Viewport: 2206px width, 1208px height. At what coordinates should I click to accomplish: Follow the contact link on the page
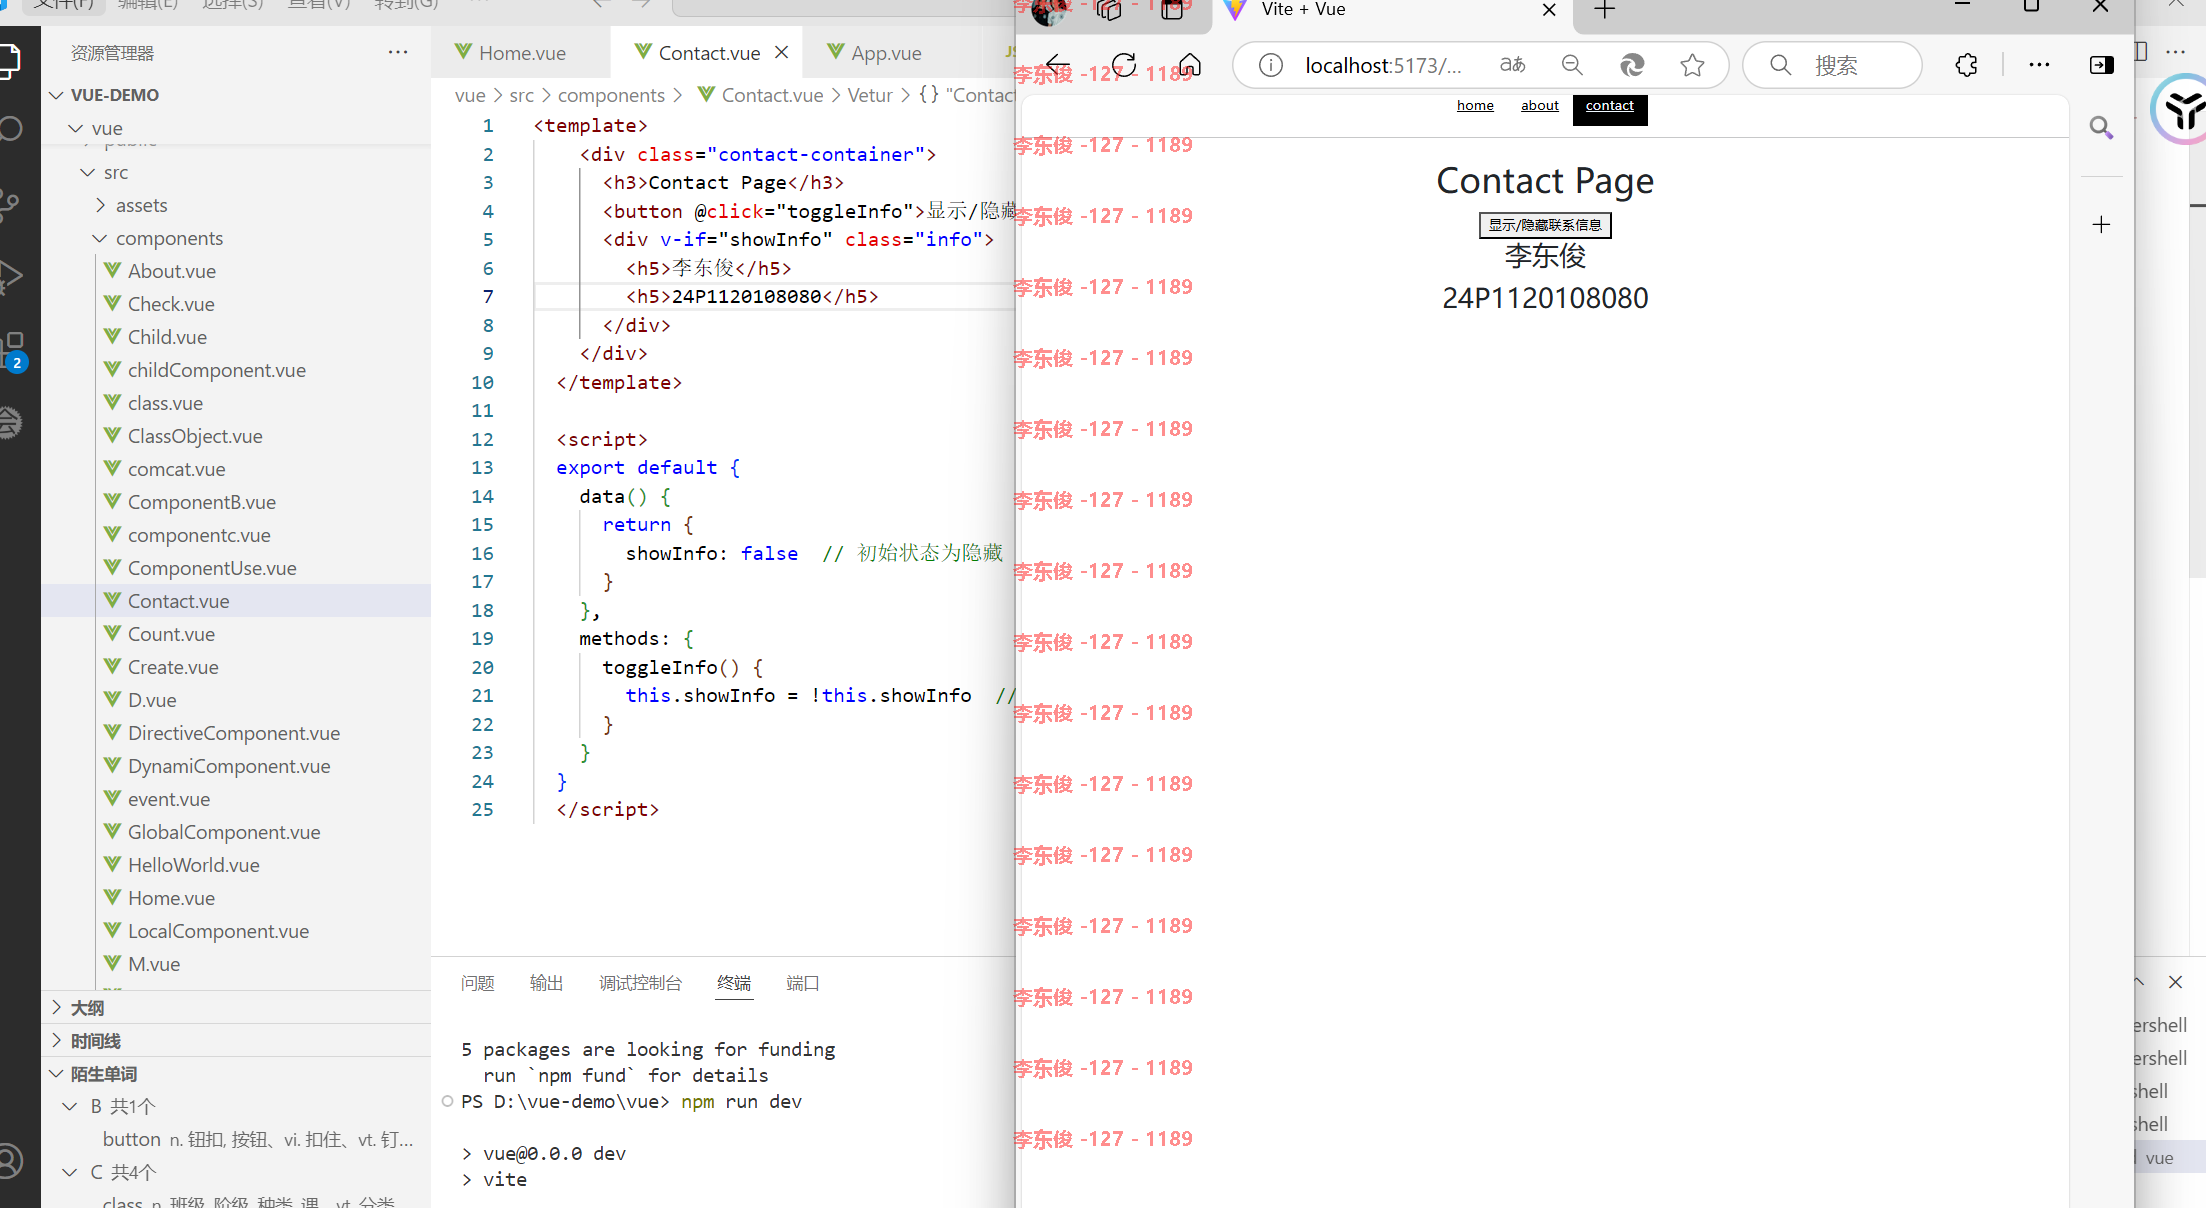point(1610,108)
